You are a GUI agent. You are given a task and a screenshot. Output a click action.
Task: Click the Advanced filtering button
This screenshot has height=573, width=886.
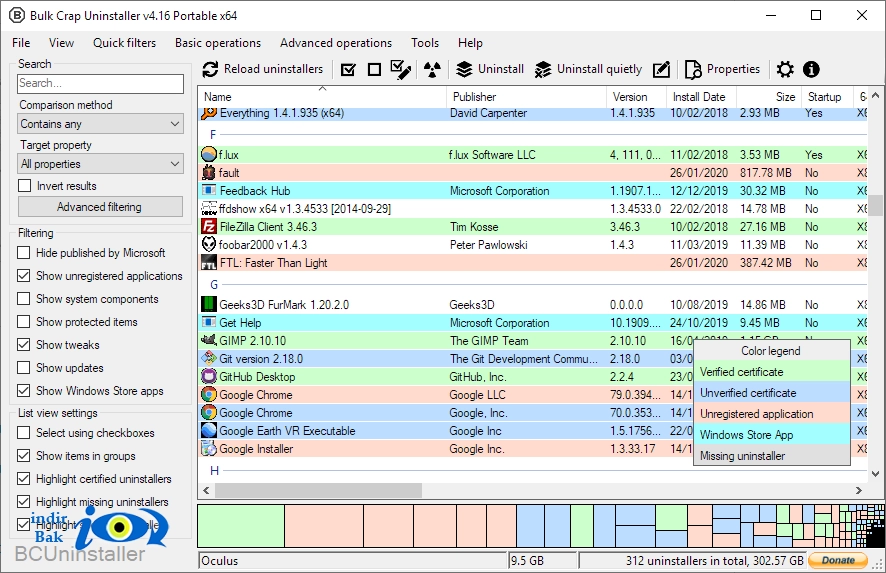click(x=100, y=207)
